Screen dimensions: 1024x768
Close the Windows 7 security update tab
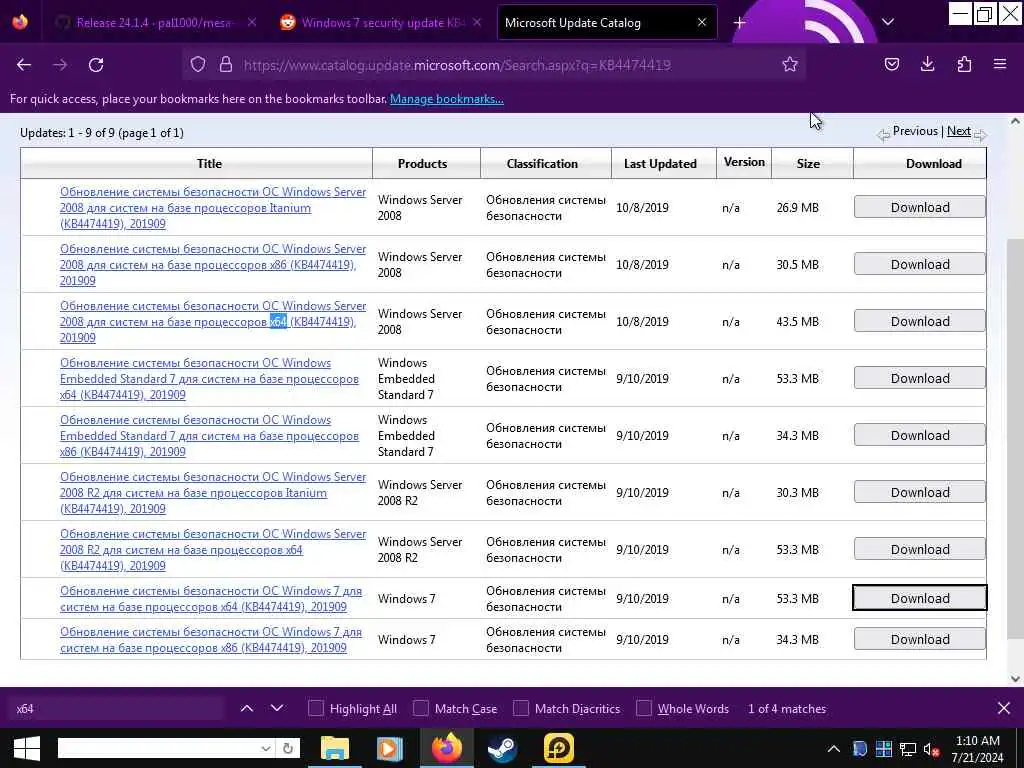477,22
